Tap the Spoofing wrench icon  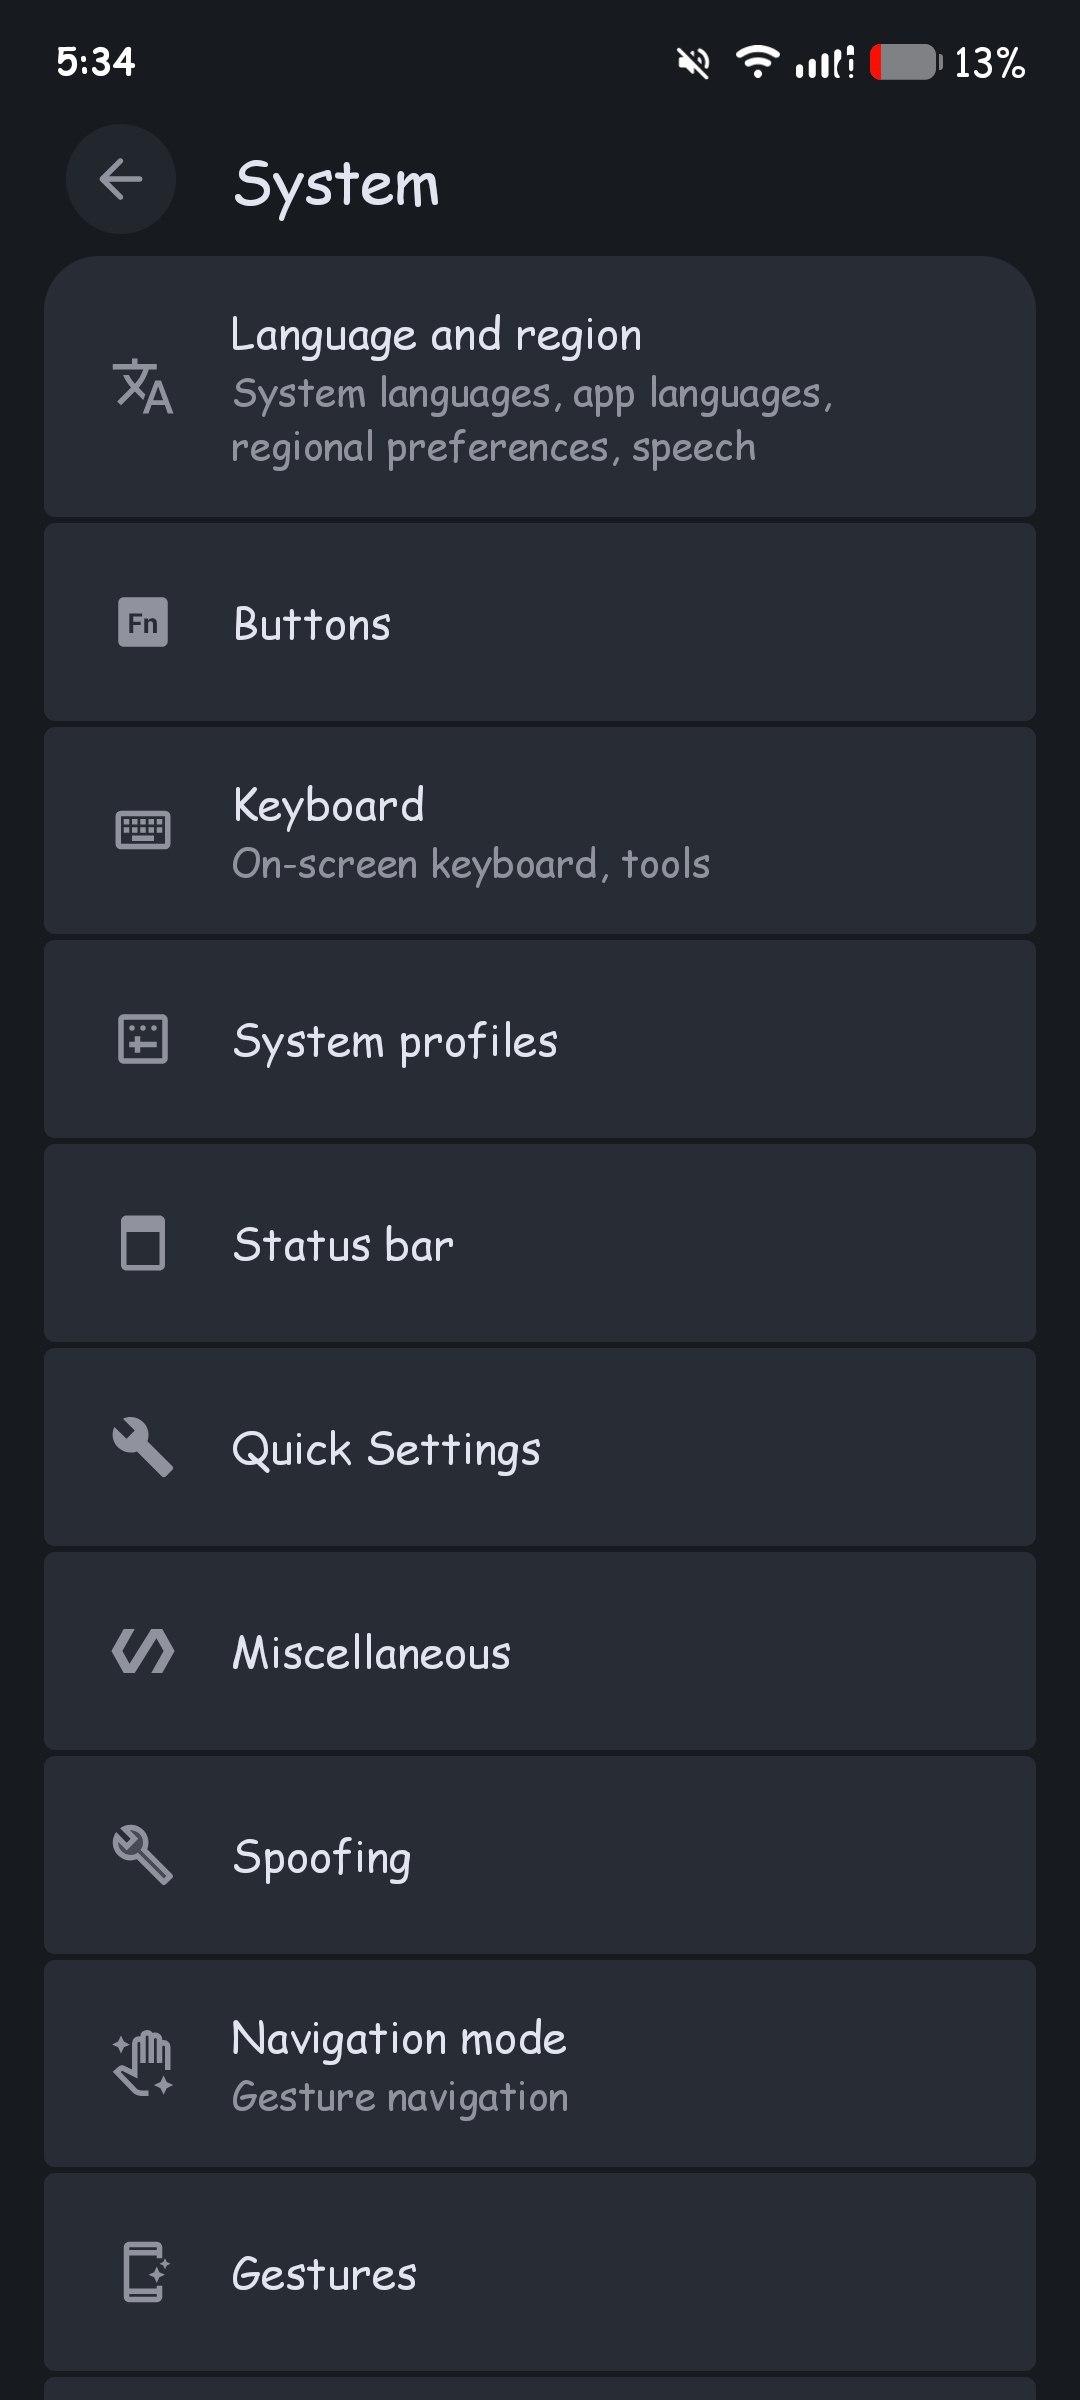point(143,1855)
